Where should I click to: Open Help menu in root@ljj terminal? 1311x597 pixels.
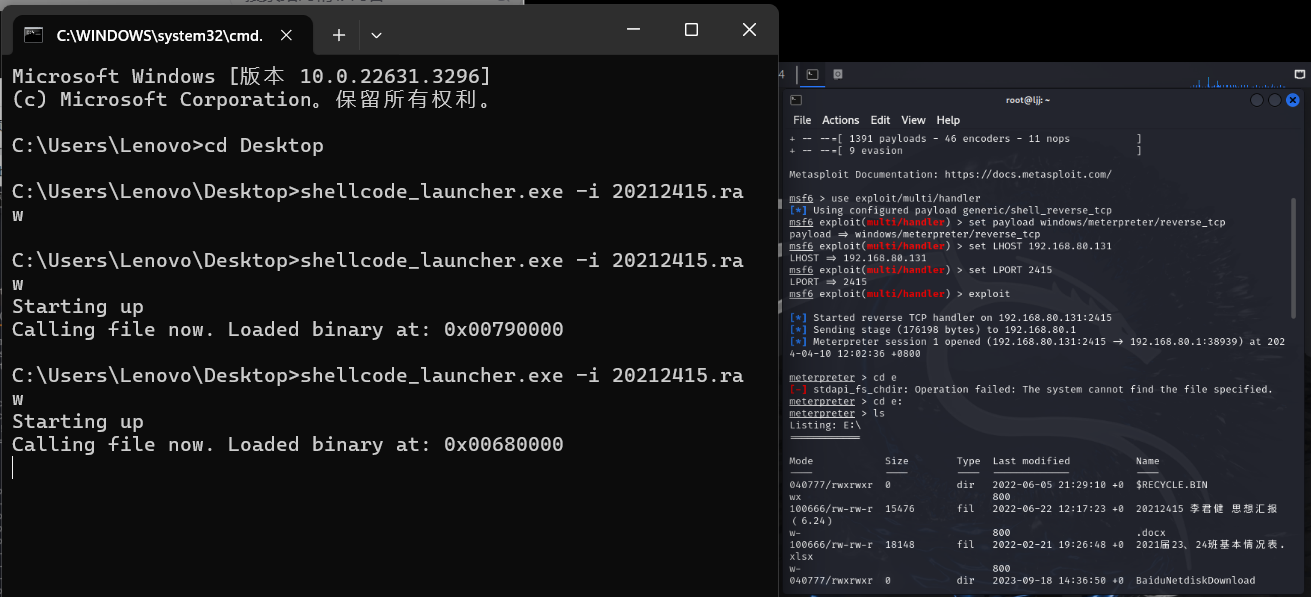click(948, 120)
